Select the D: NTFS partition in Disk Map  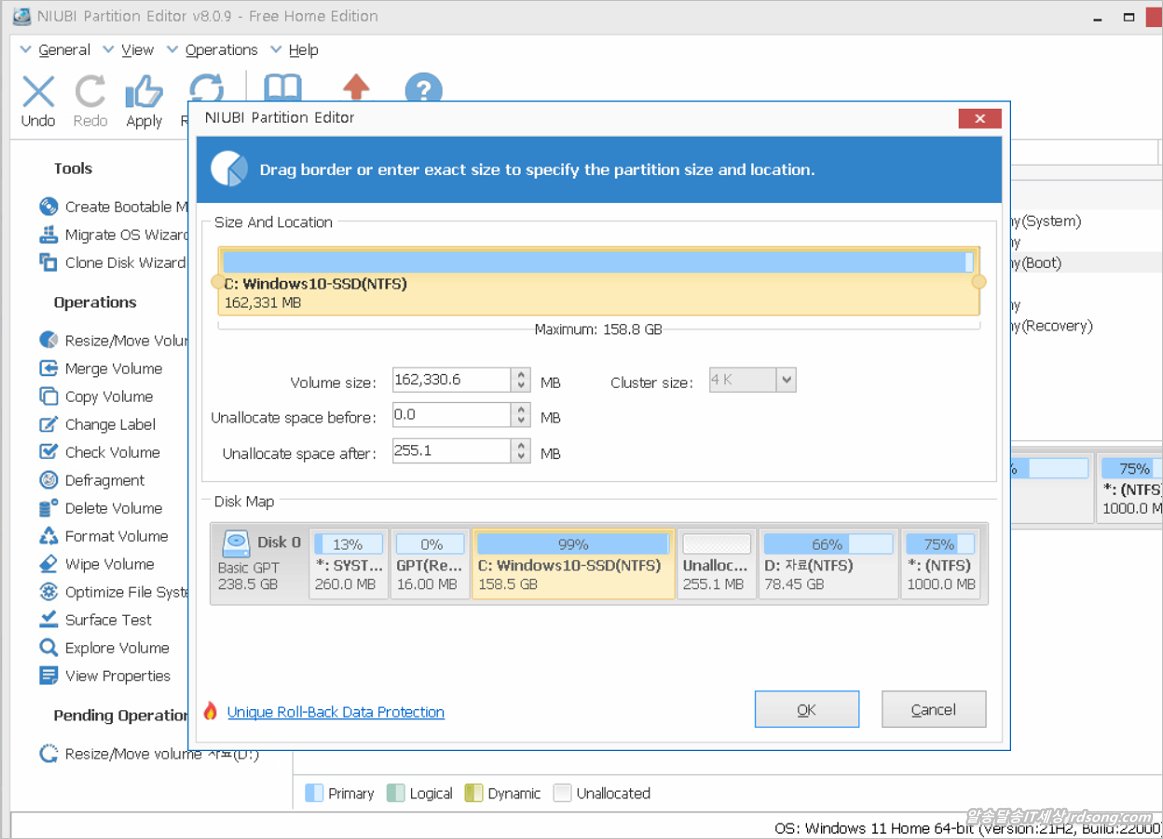click(x=827, y=565)
